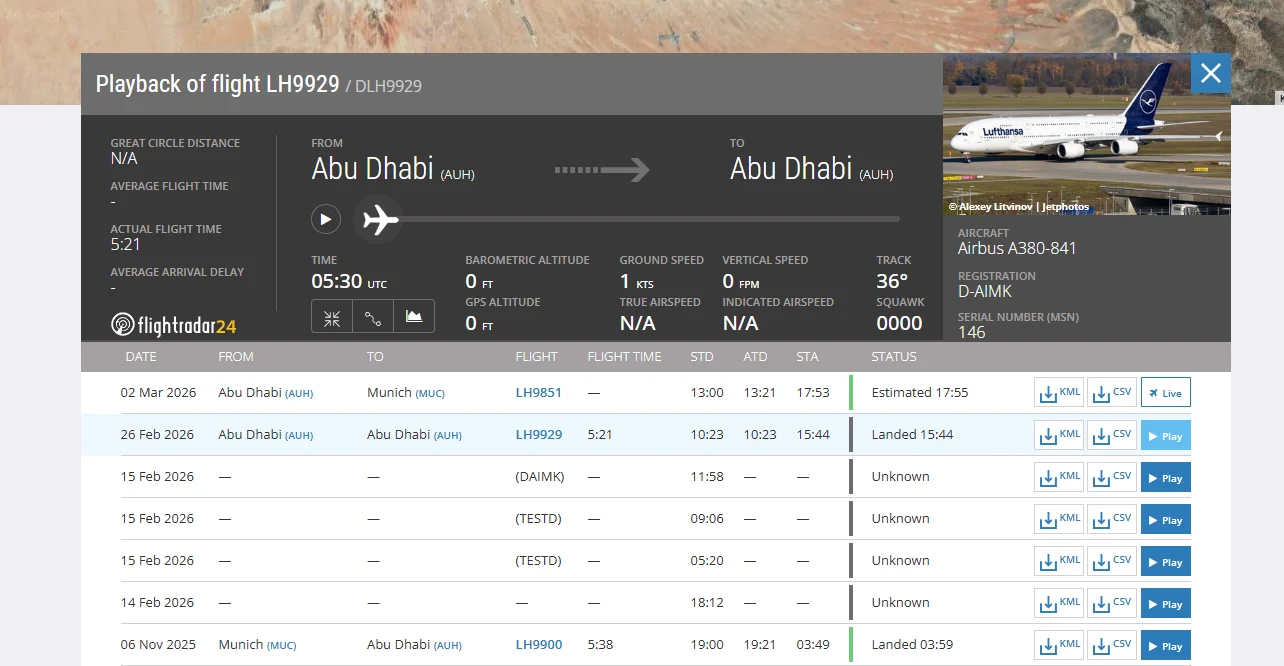Close the playback panel with the X button
Viewport: 1284px width, 666px height.
point(1211,73)
